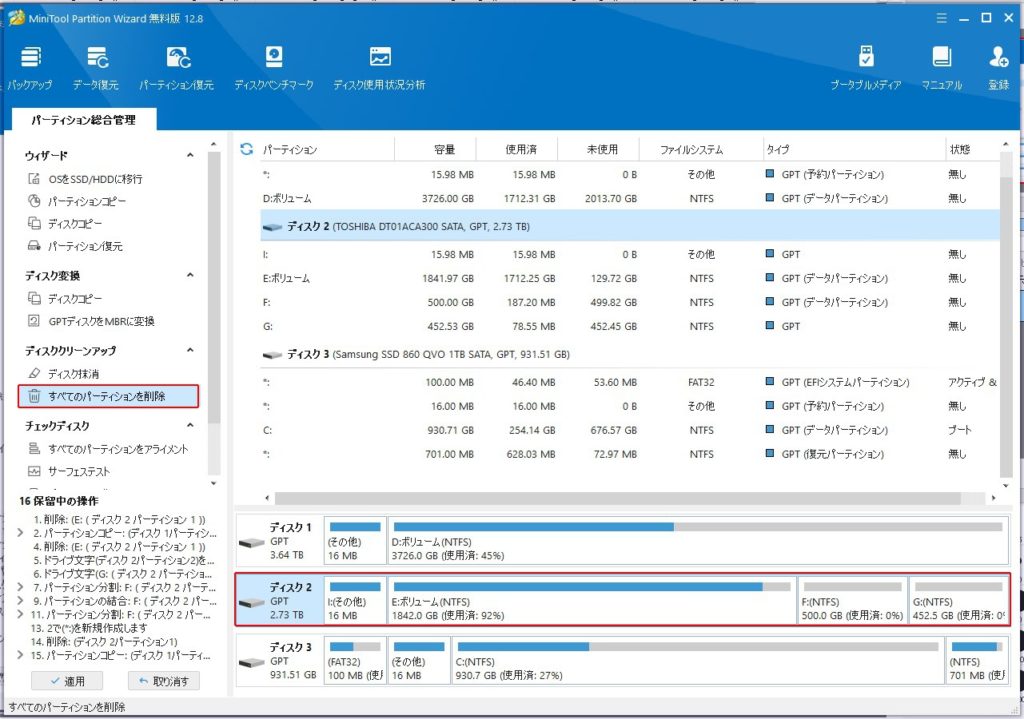
Task: Collapse the ウィザード section
Action: (190, 156)
